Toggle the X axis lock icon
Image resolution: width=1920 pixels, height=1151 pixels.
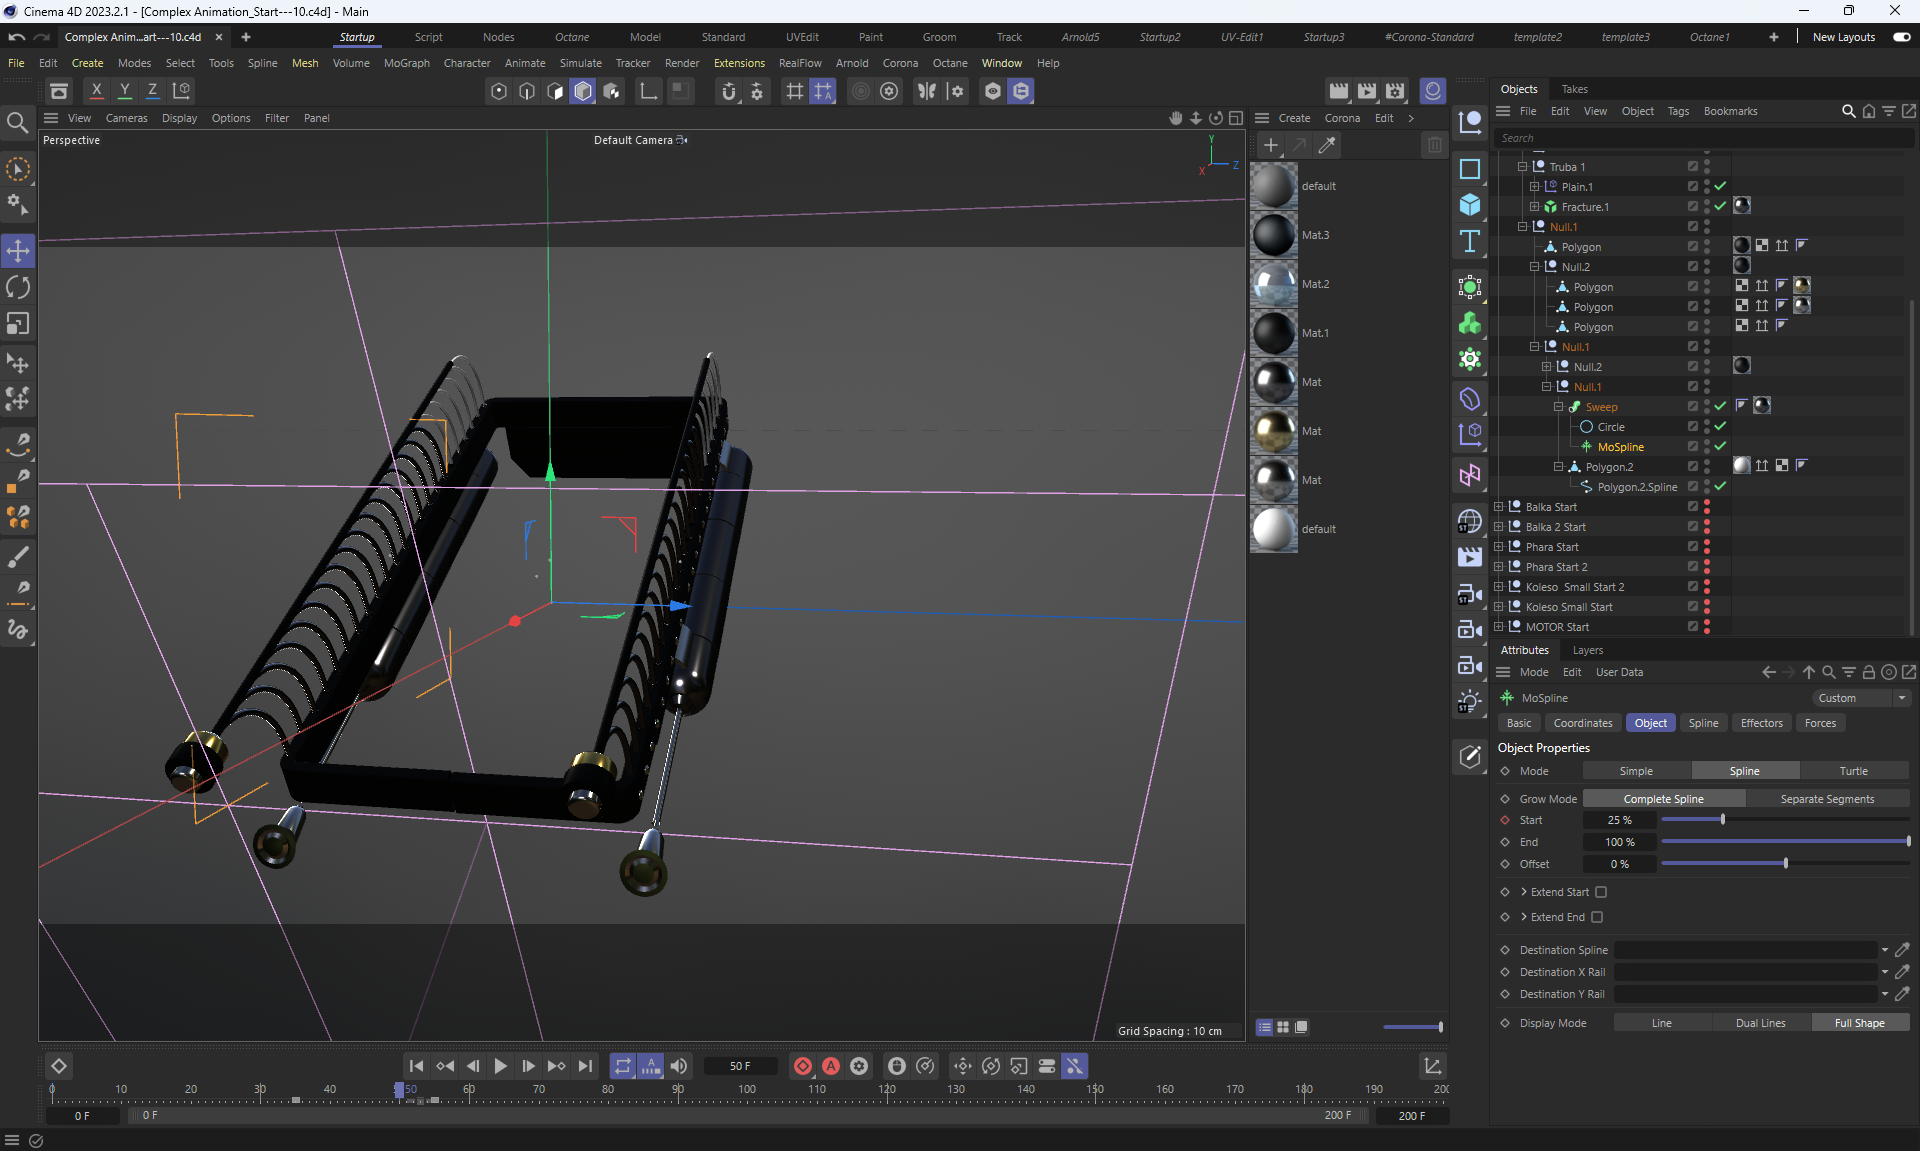click(x=97, y=90)
